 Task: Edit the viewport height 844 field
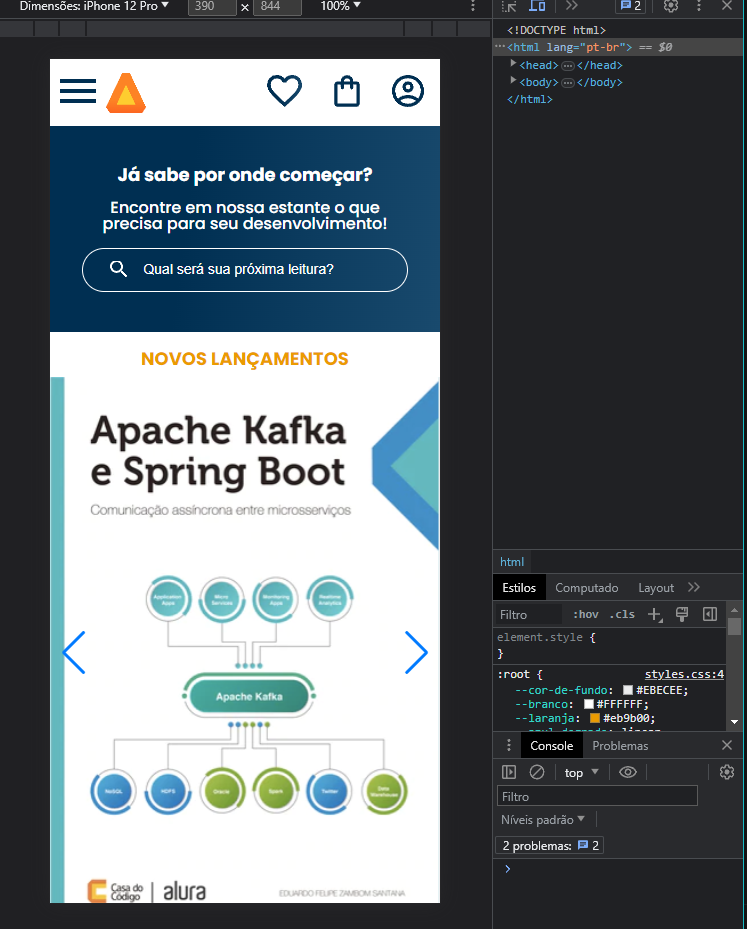[277, 7]
